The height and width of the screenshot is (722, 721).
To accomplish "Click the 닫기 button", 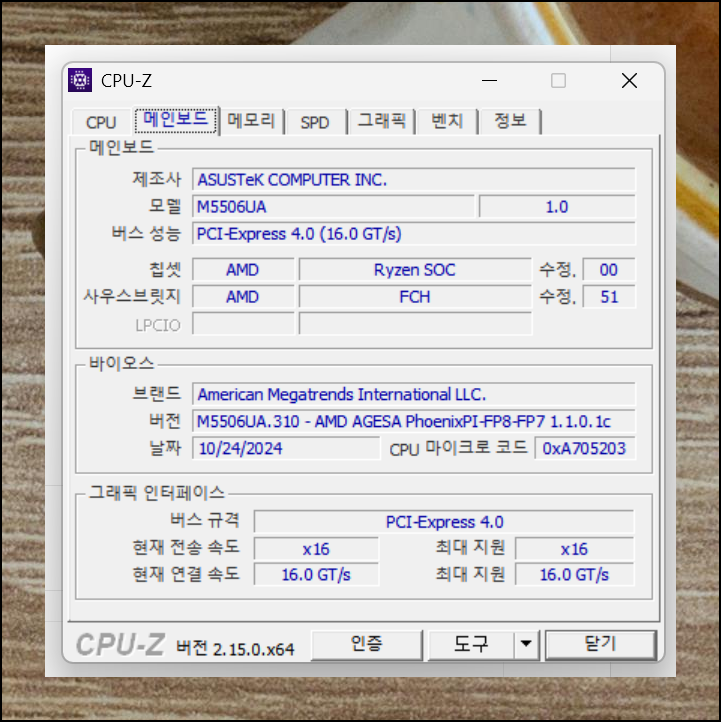I will [600, 644].
